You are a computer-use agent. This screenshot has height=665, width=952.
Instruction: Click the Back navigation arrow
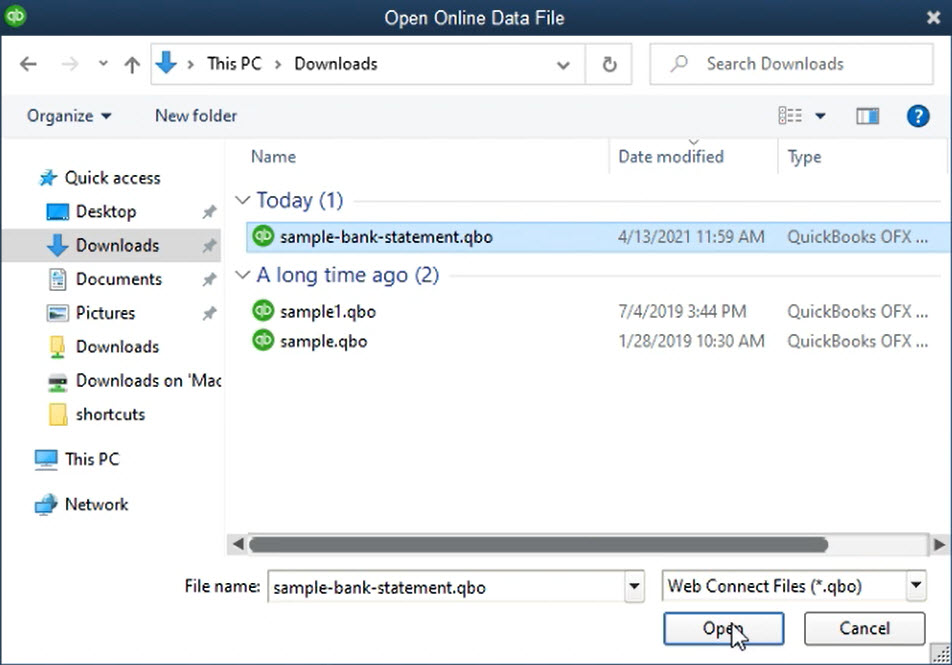(x=28, y=64)
